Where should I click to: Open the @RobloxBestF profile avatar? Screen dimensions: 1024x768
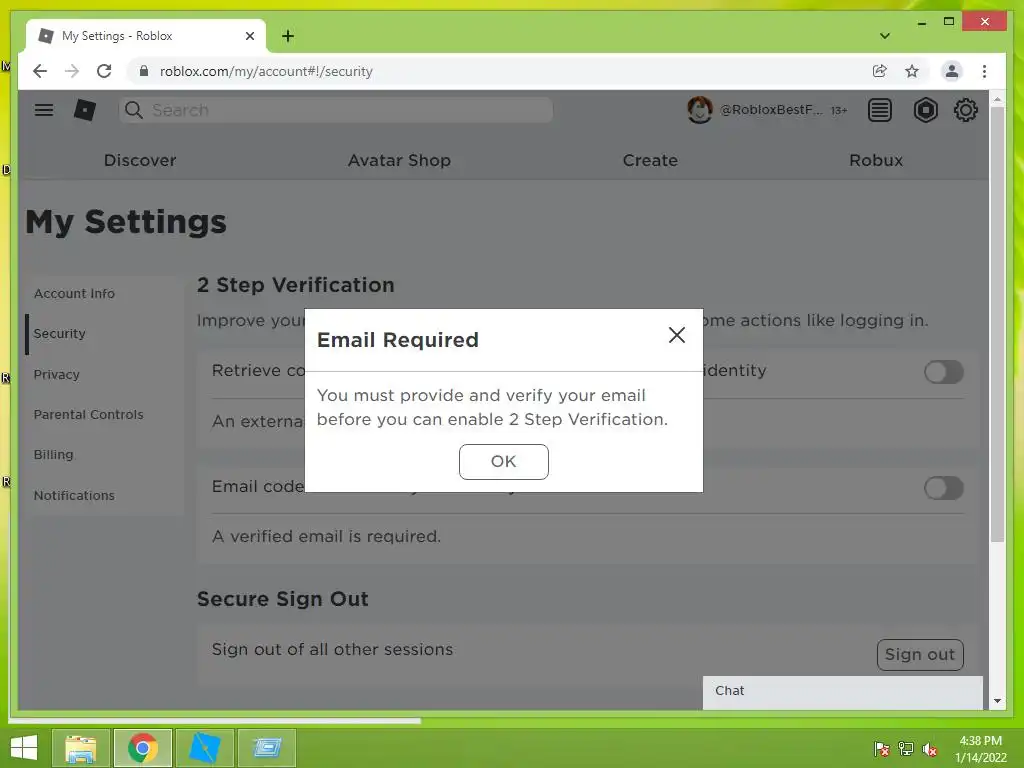[699, 110]
